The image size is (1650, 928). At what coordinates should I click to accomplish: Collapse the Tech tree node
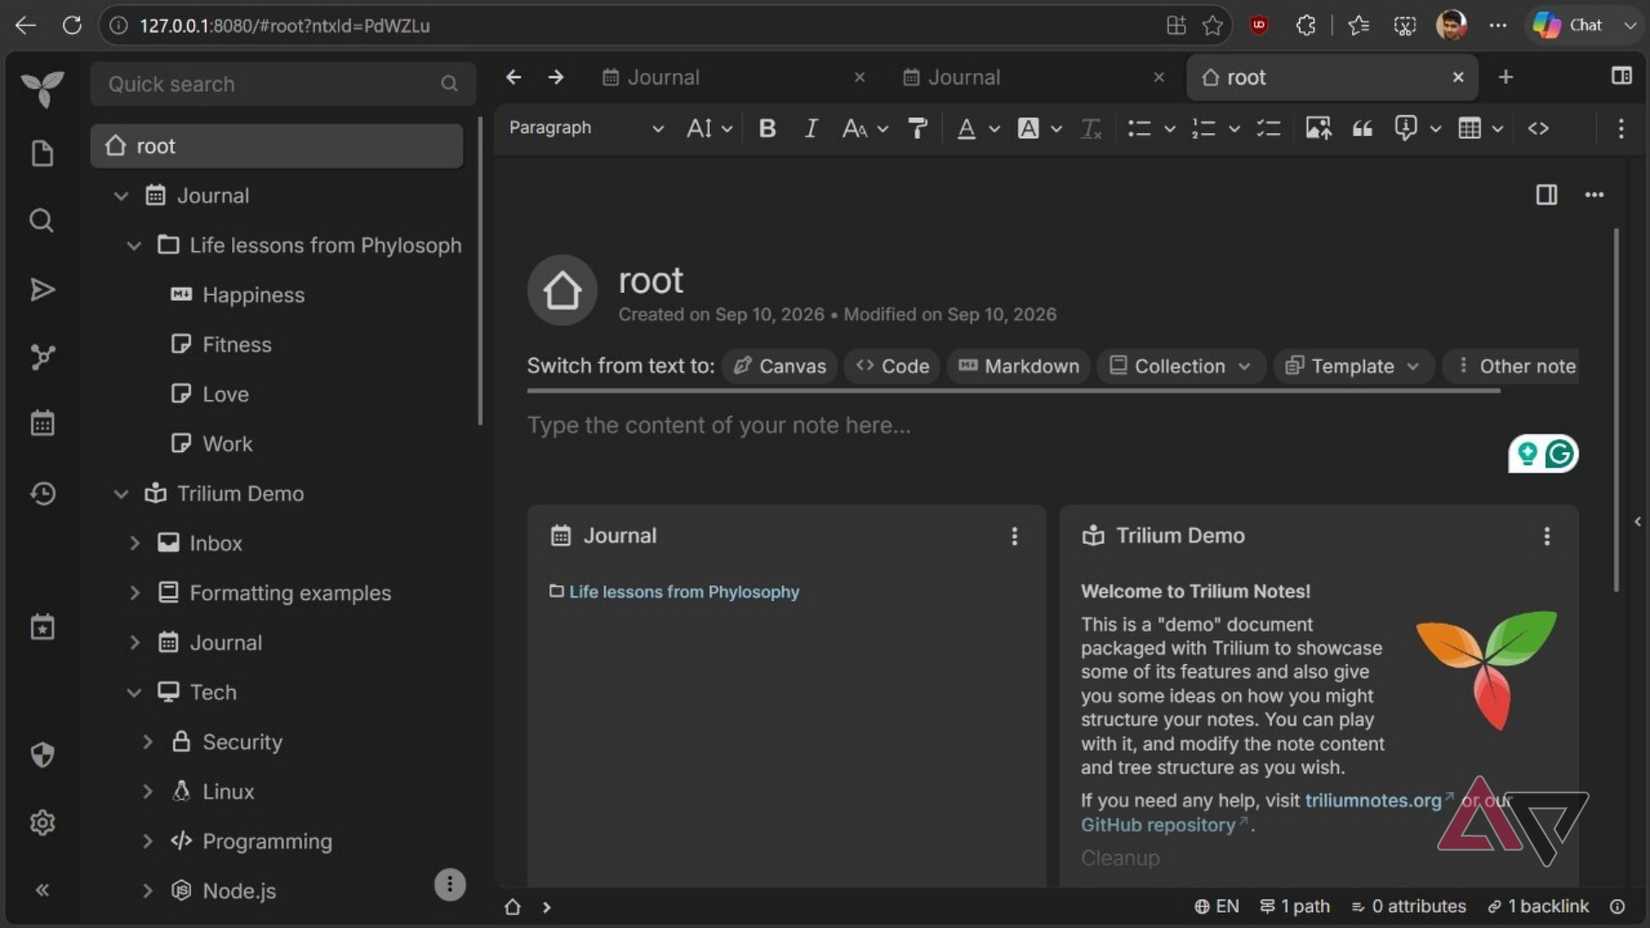[x=134, y=692]
